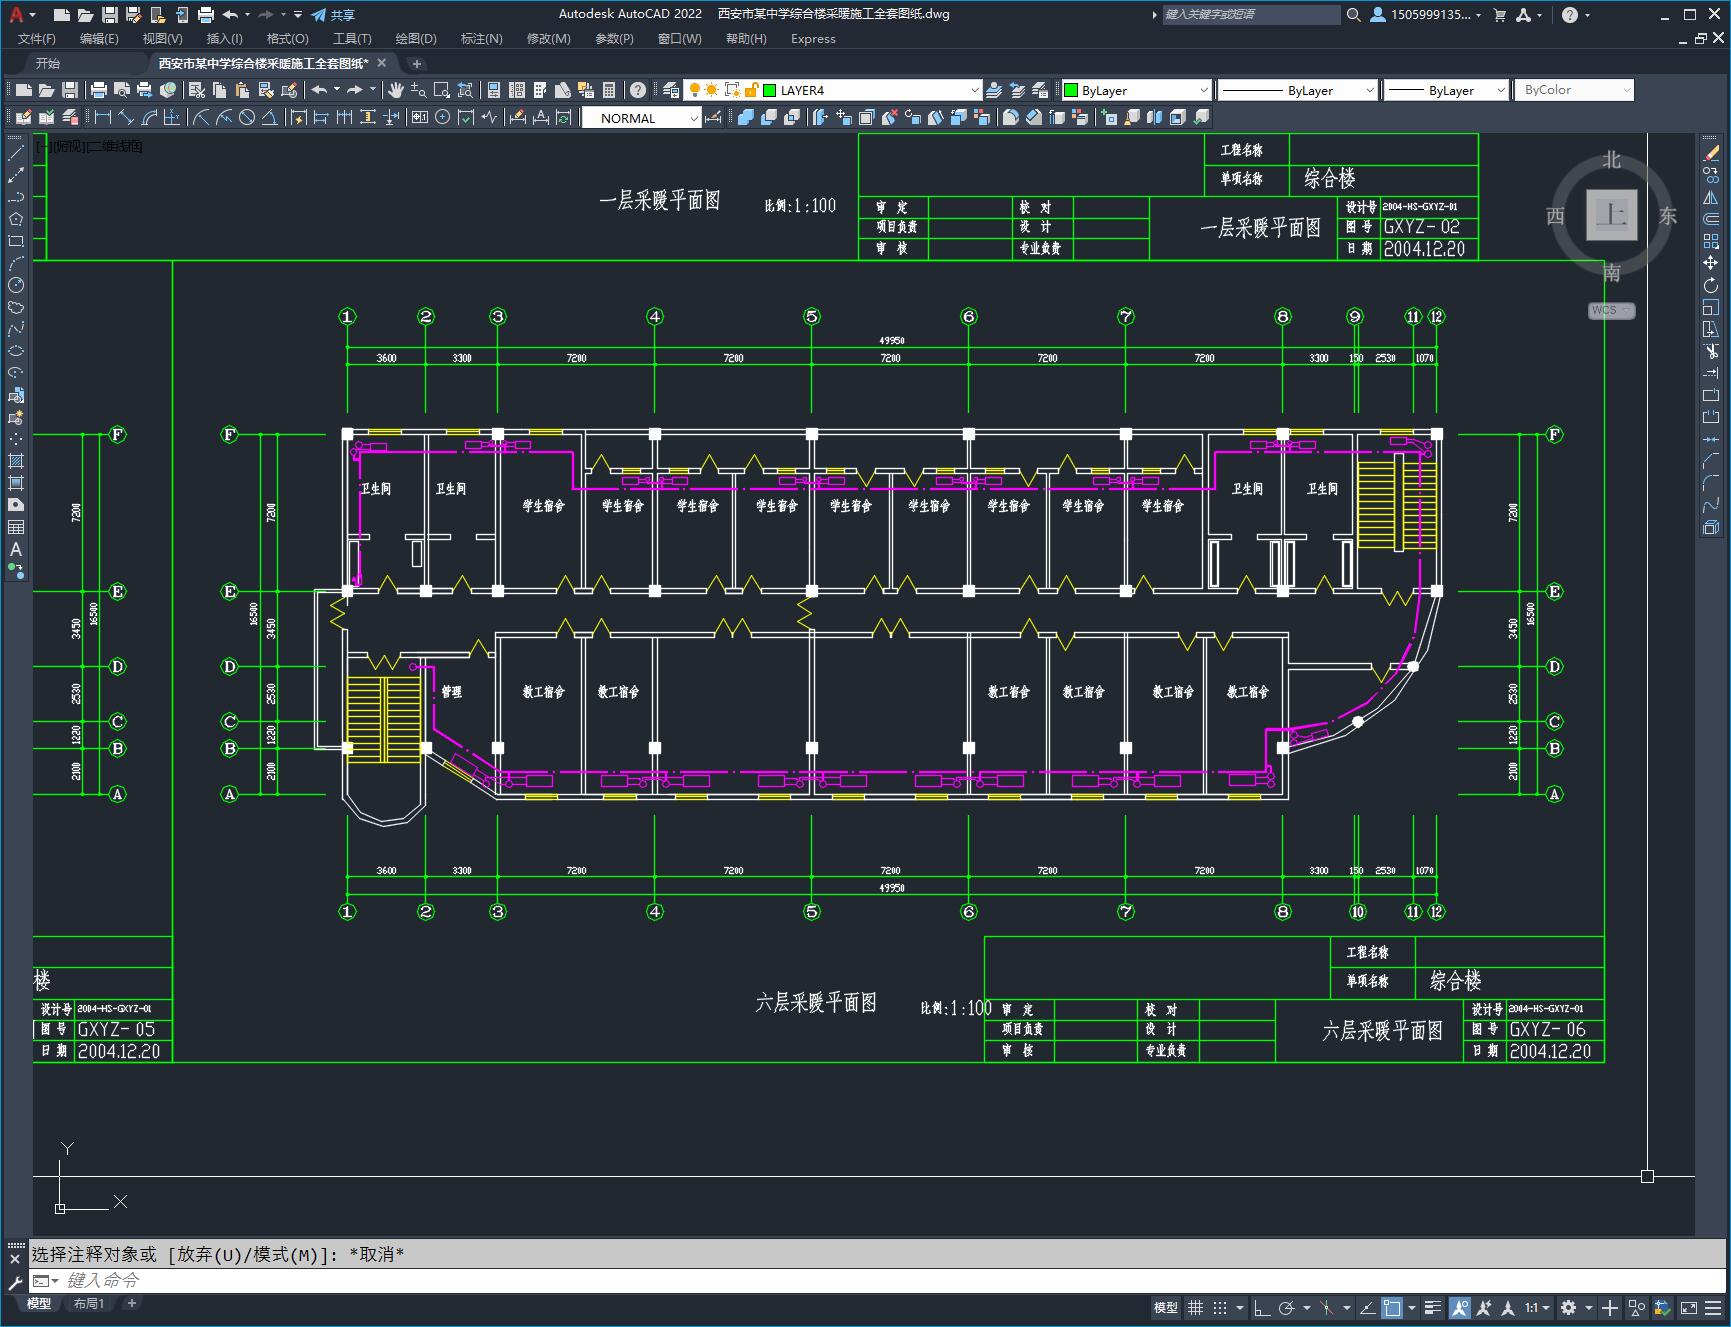Click the Customization hamburger icon in status bar

click(1712, 1307)
